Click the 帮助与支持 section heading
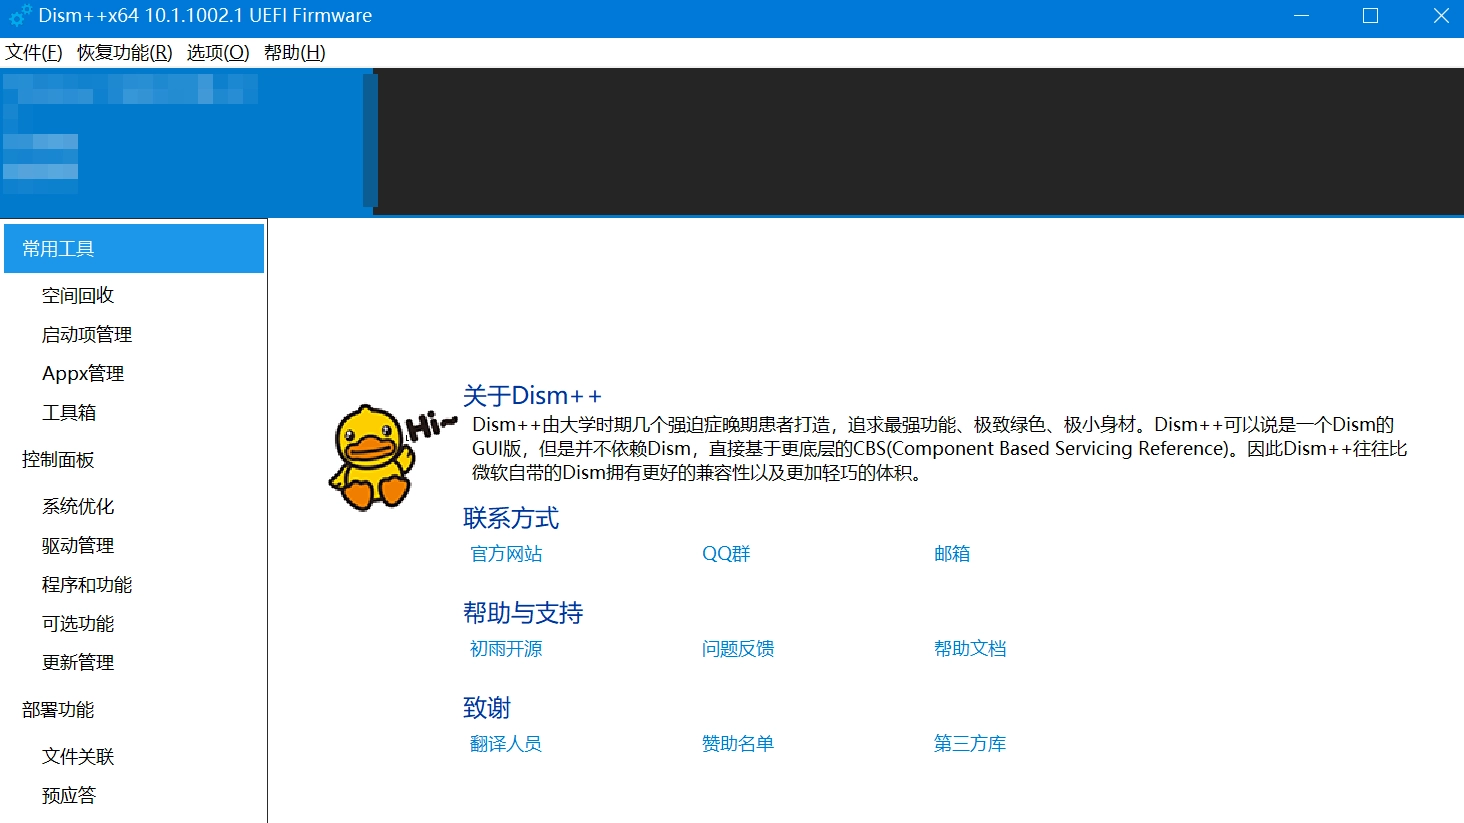The image size is (1464, 823). point(523,613)
